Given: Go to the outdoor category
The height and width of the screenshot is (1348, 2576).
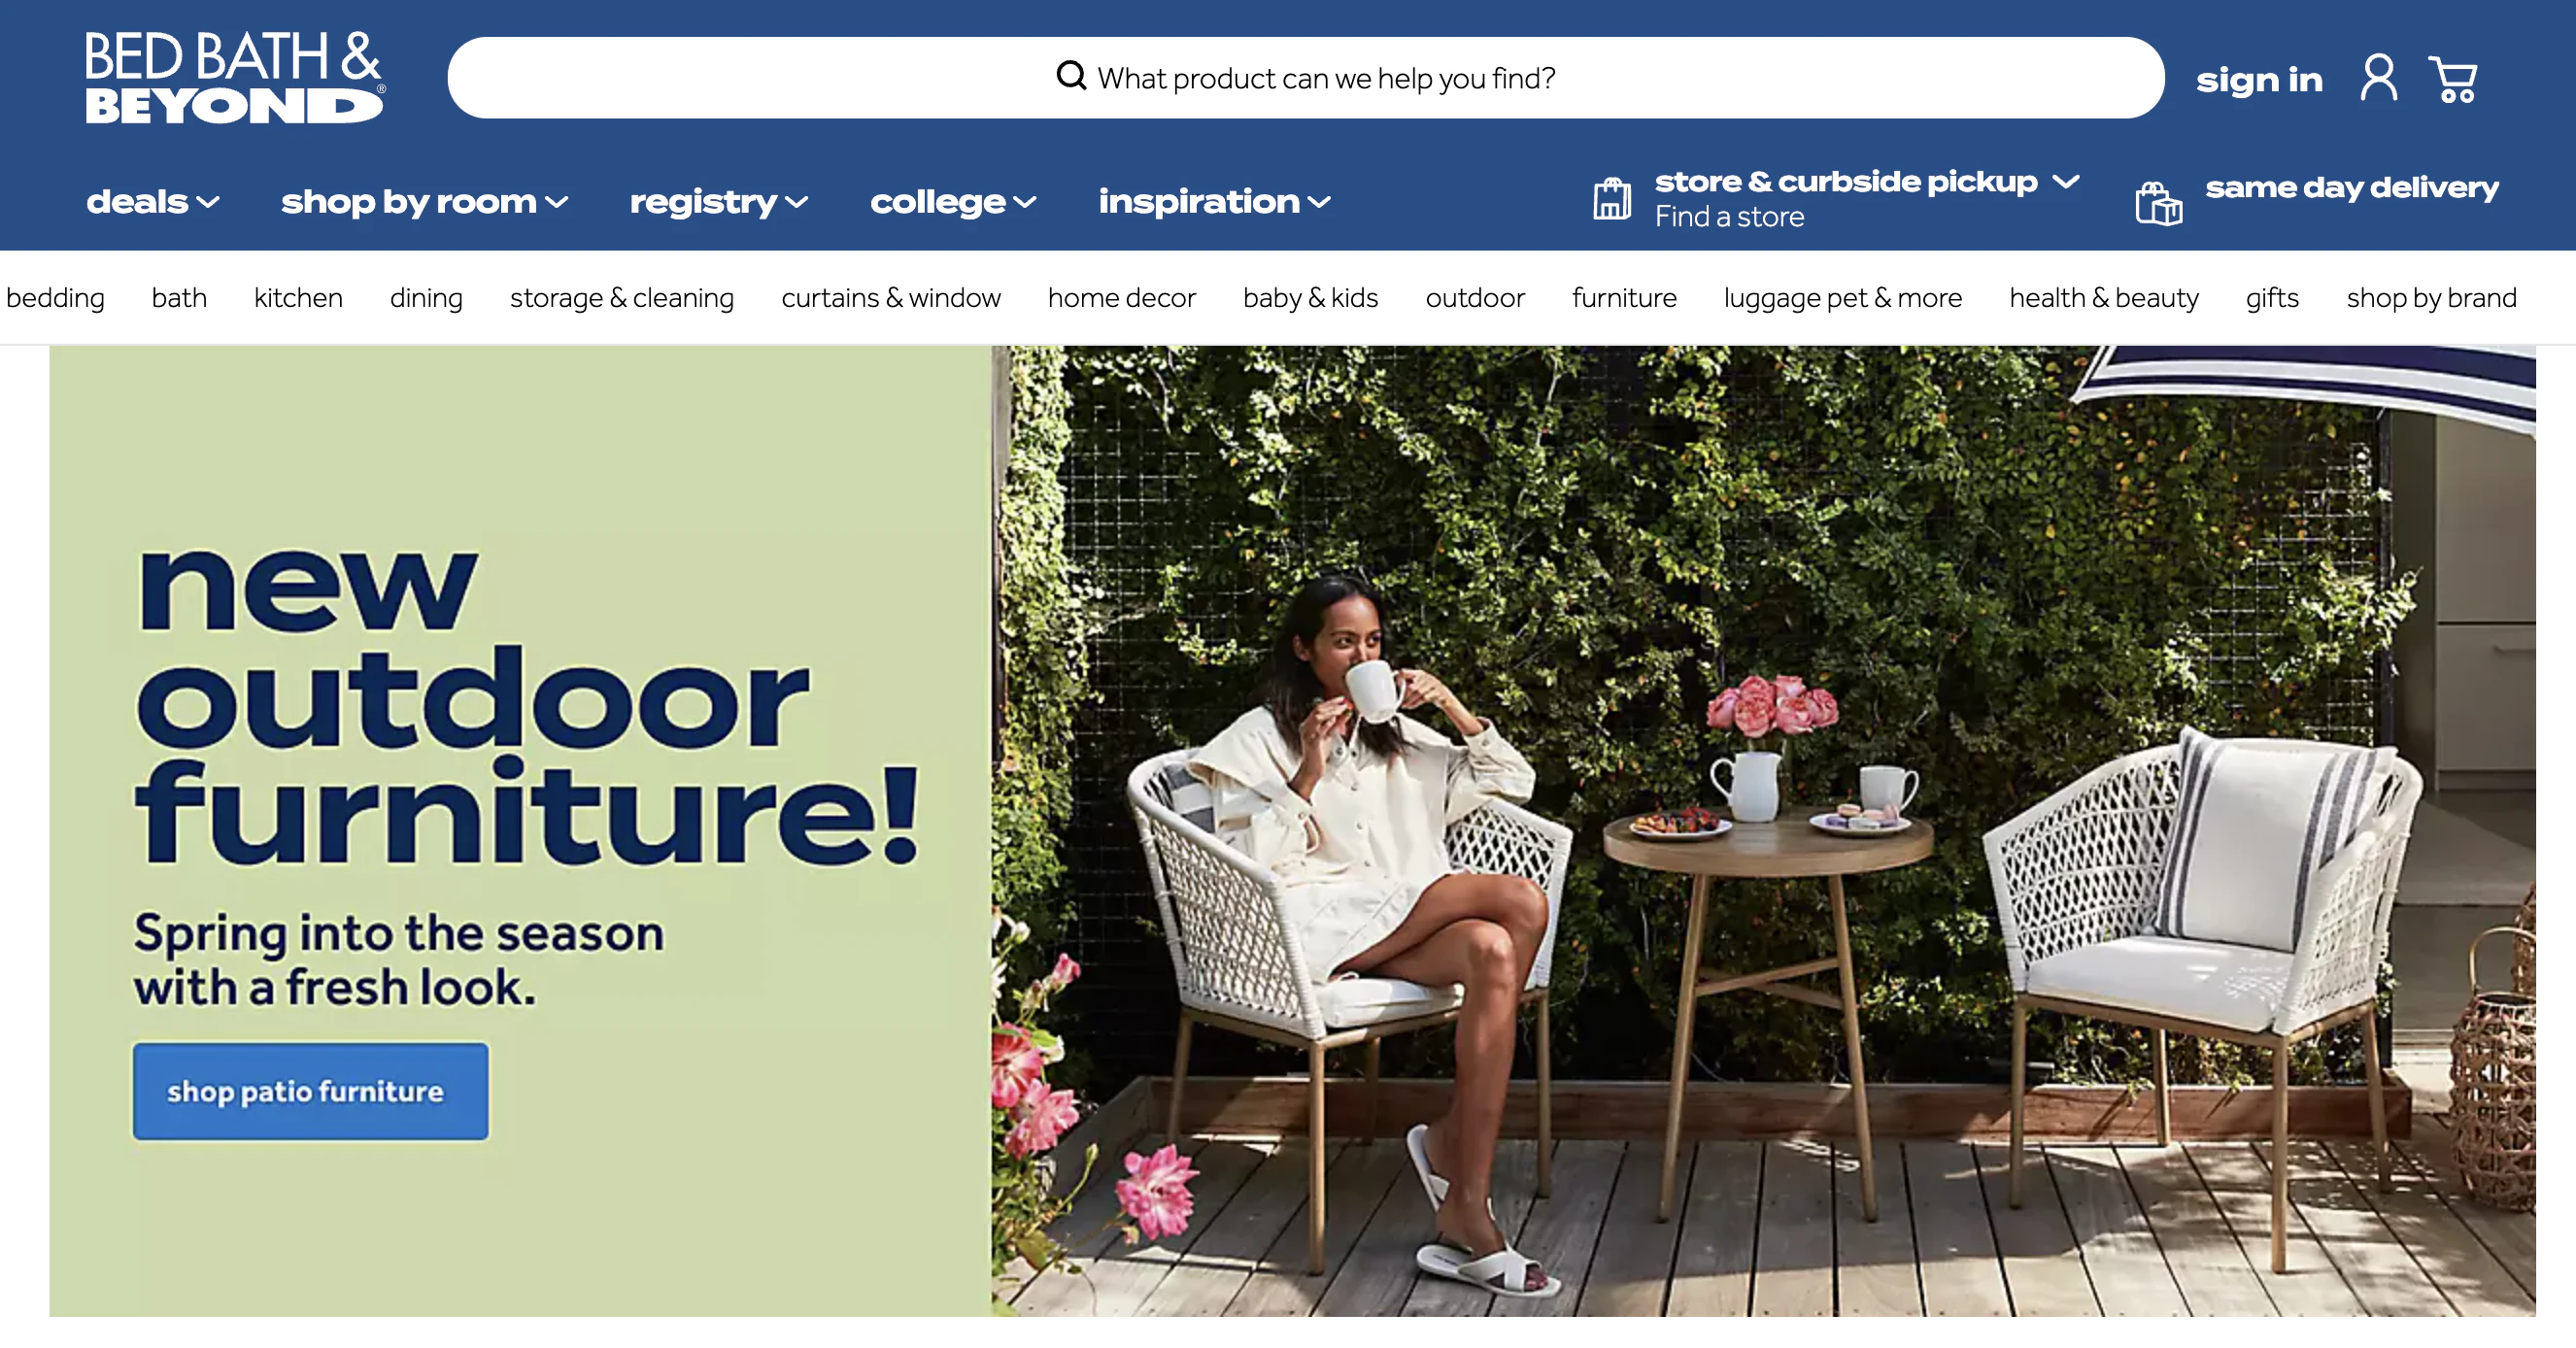Looking at the screenshot, I should coord(1475,298).
